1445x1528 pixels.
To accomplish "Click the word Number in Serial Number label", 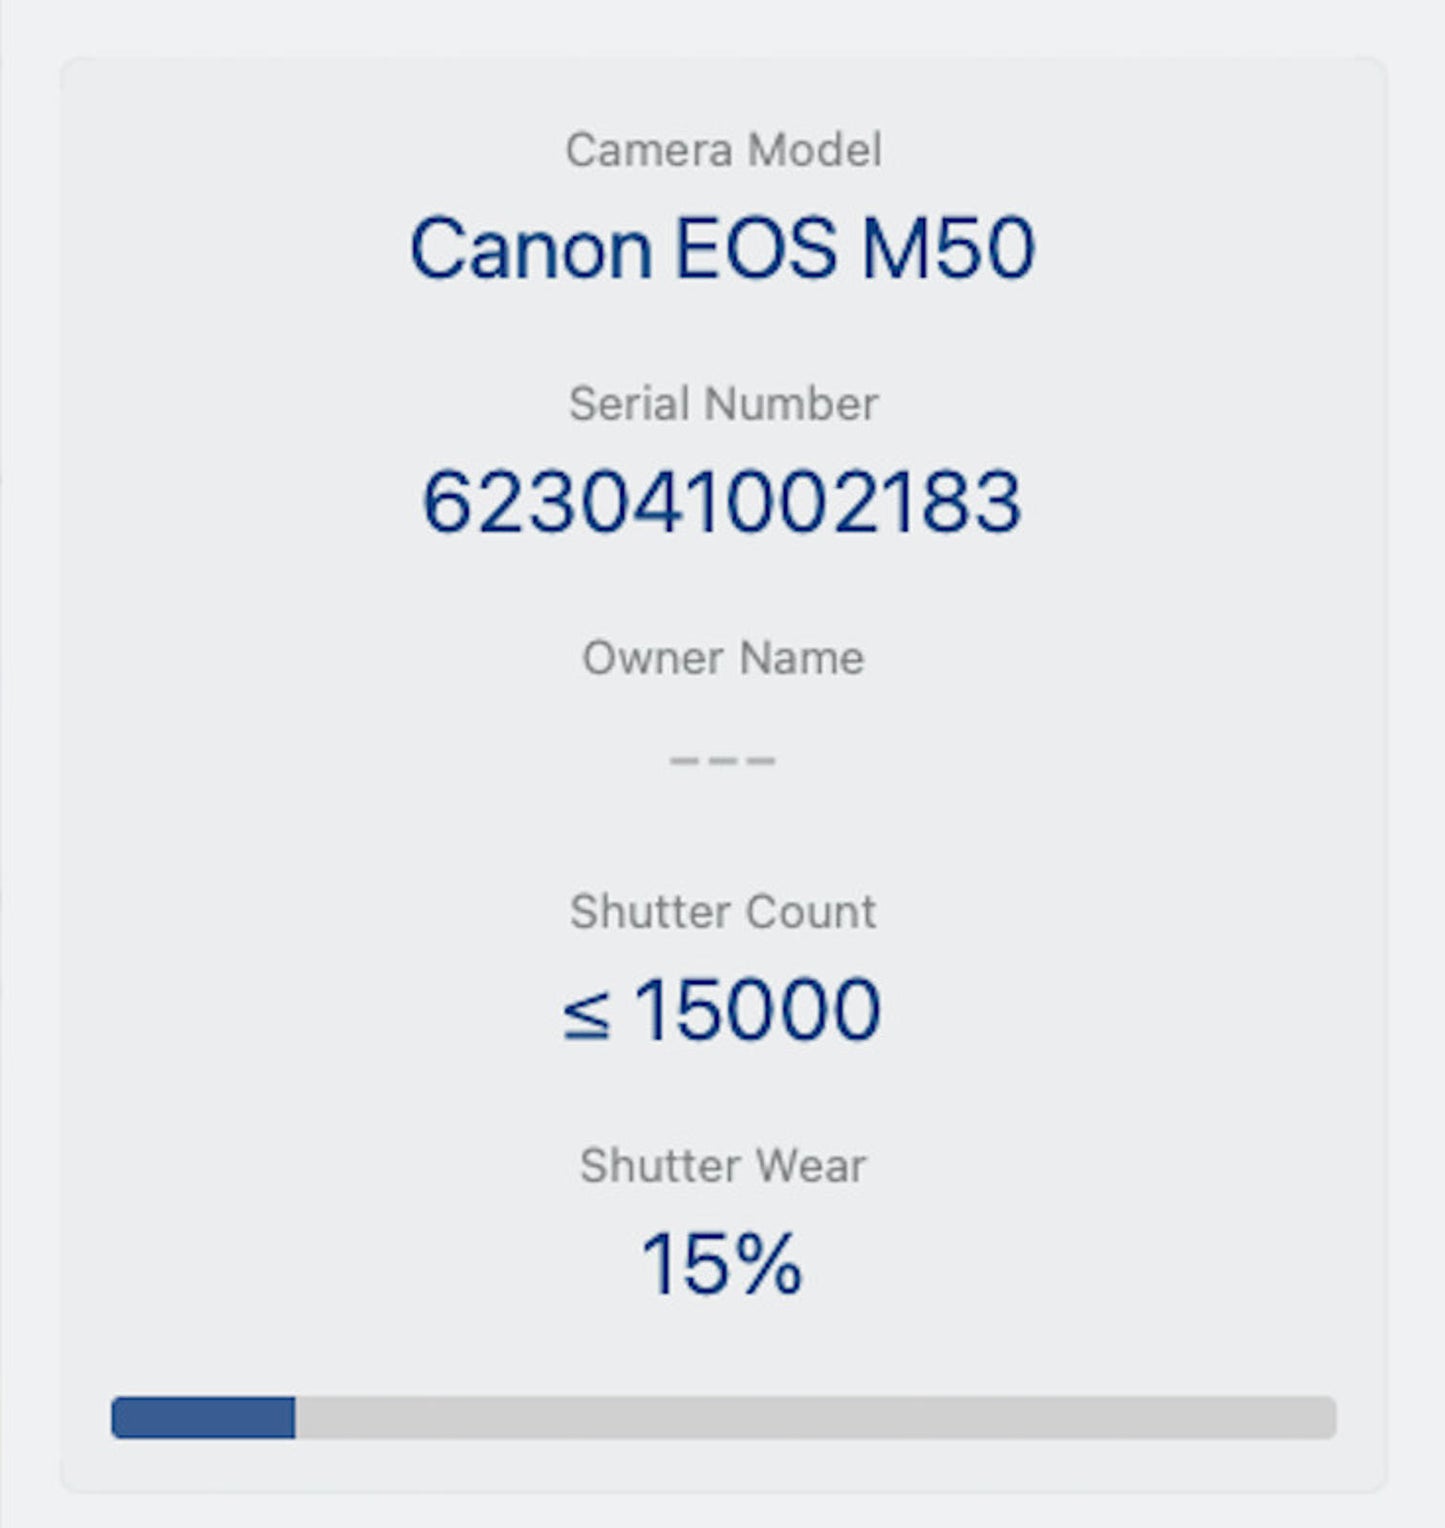I will (790, 404).
